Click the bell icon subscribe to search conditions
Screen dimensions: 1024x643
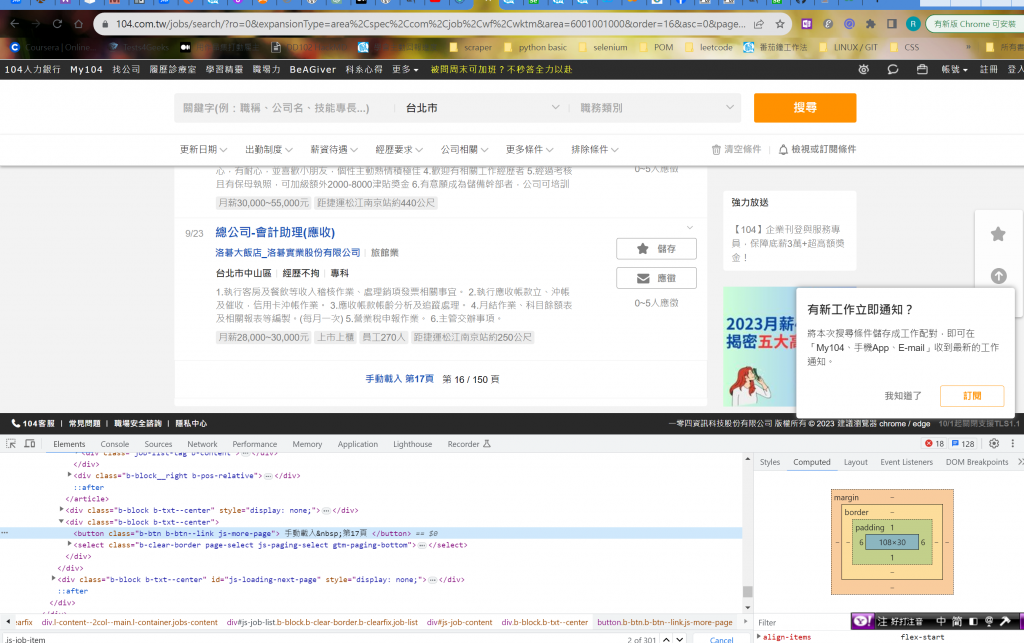tap(783, 149)
